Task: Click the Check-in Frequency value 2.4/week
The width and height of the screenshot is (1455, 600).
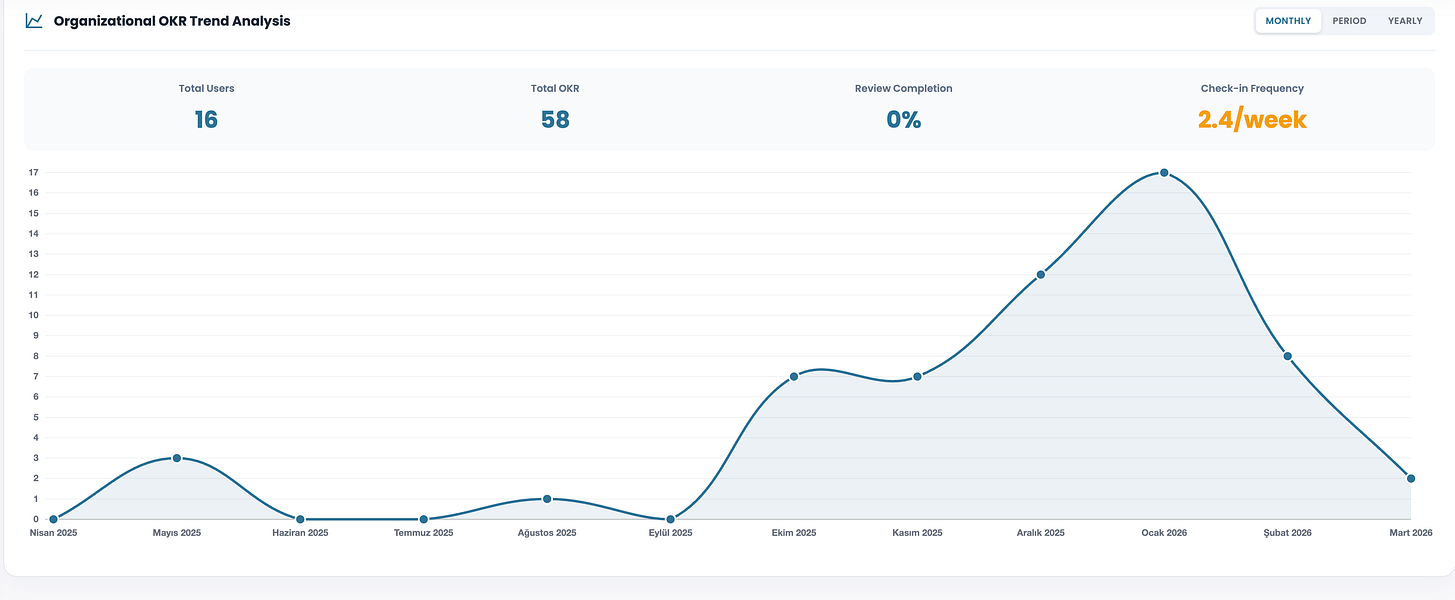Action: 1252,120
